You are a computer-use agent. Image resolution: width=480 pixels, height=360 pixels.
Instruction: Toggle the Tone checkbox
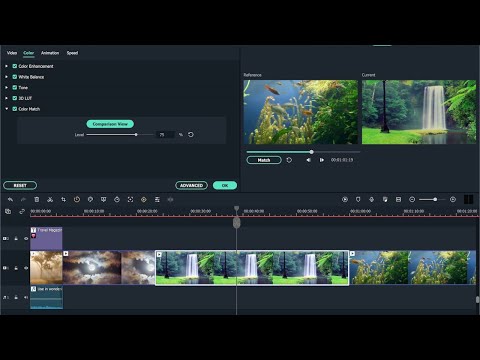[15, 87]
